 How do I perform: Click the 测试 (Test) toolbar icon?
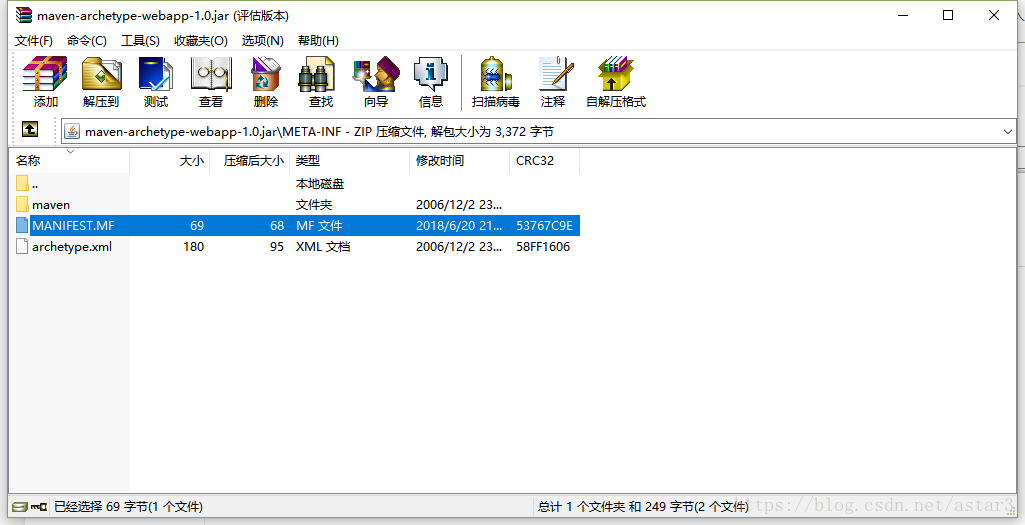click(156, 74)
